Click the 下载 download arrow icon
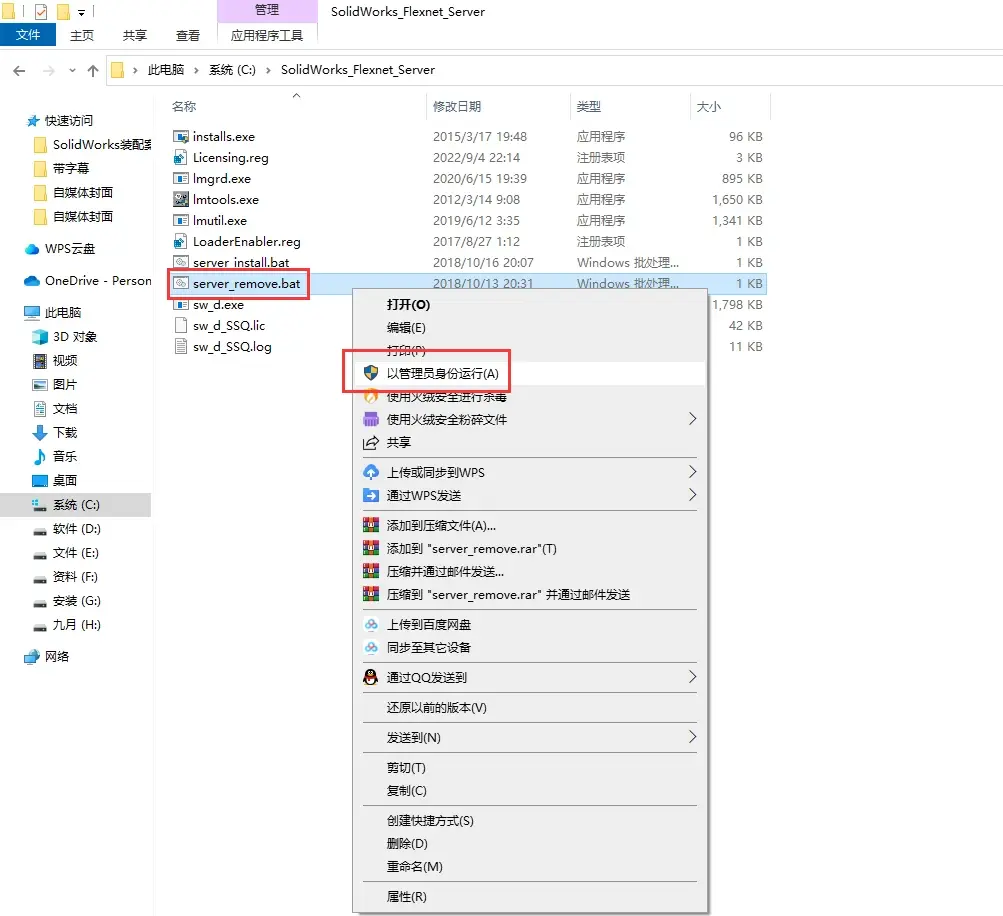The width and height of the screenshot is (1003, 916). [40, 433]
